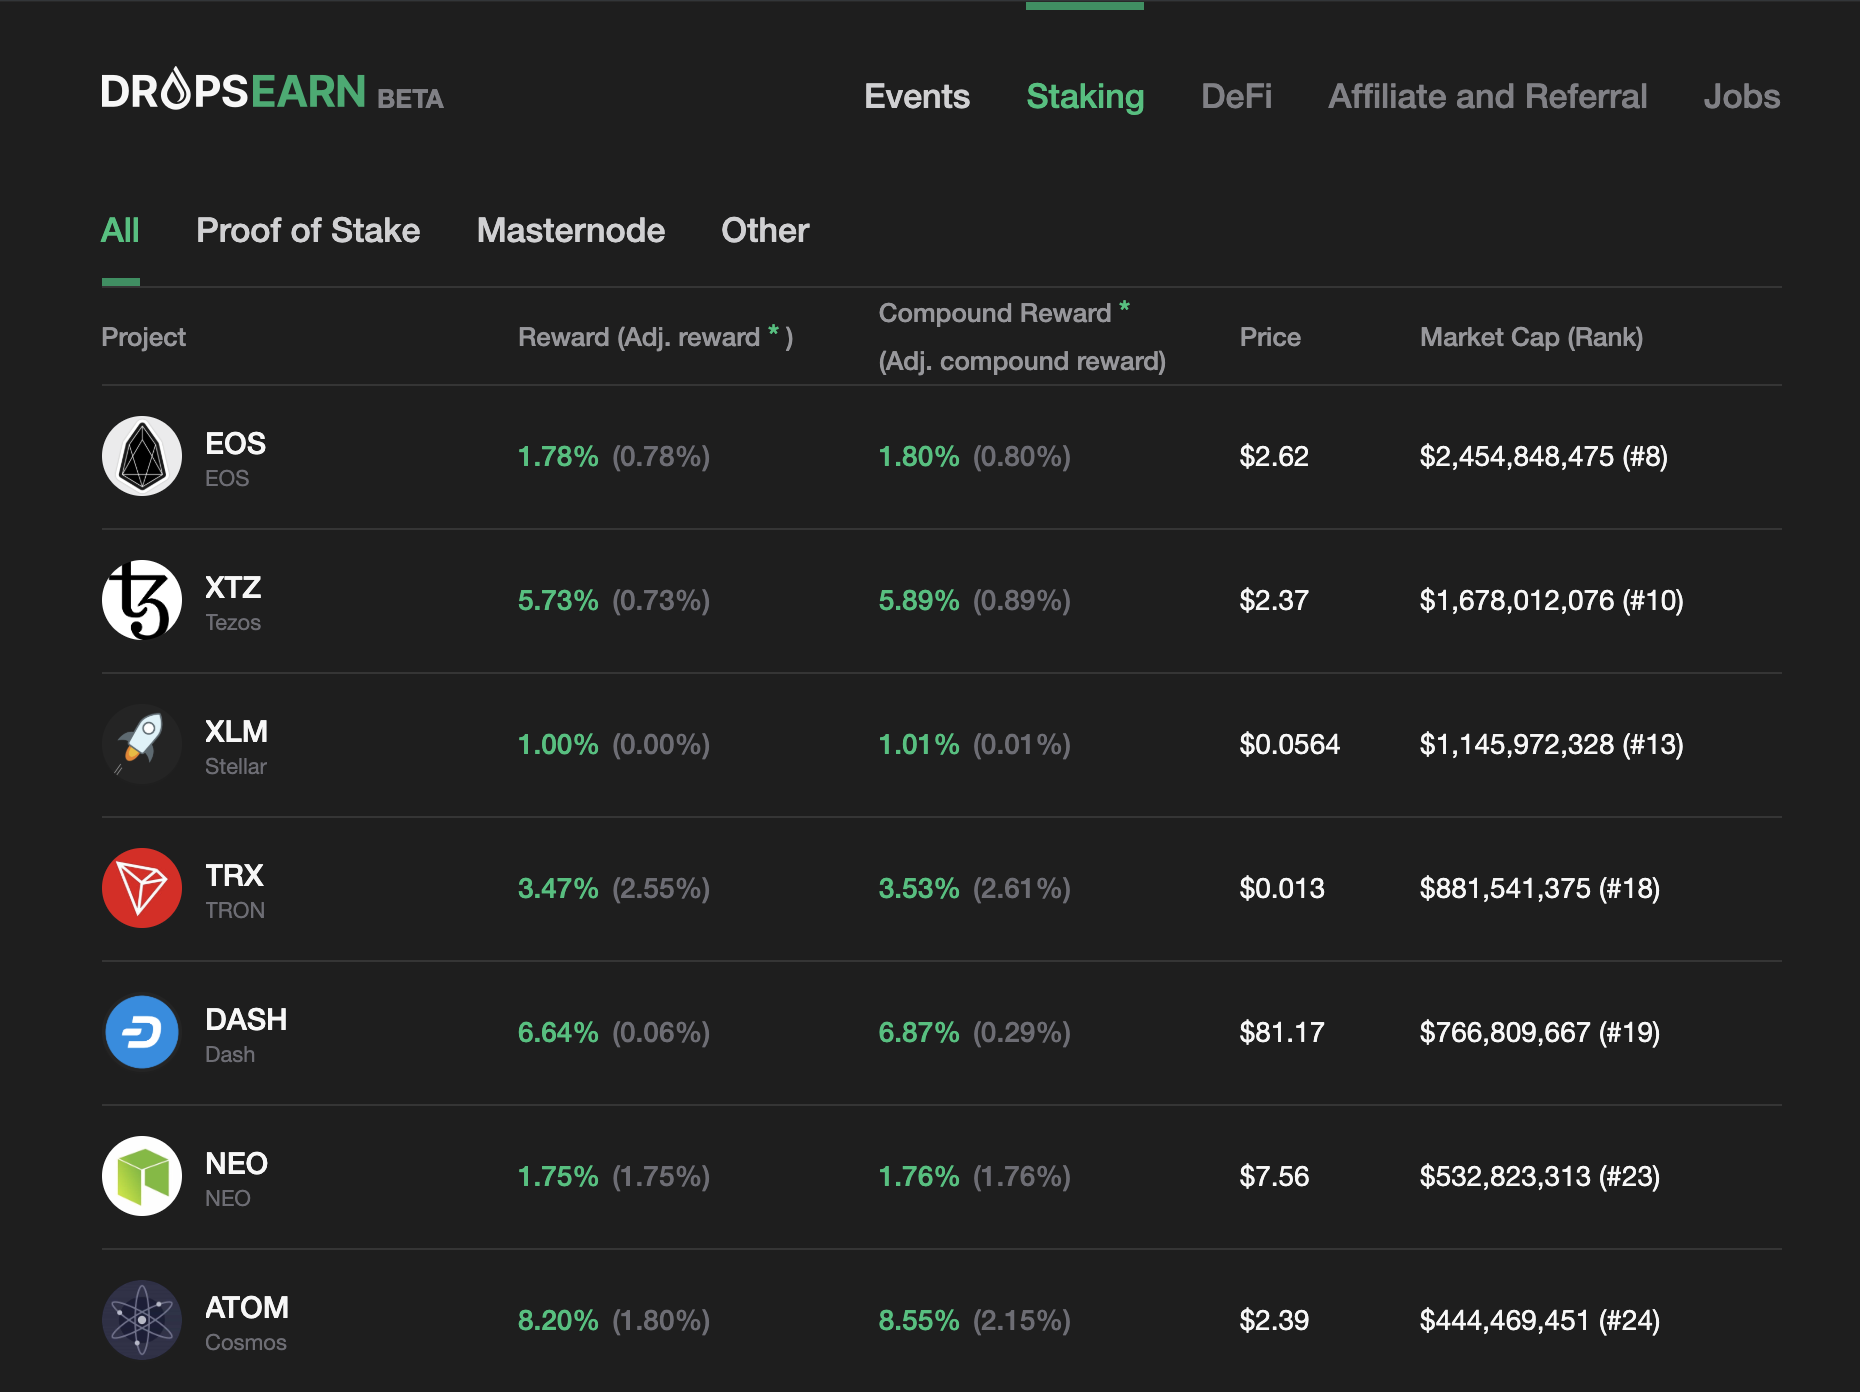The height and width of the screenshot is (1392, 1860).
Task: Open the EOS project name link
Action: click(x=235, y=443)
